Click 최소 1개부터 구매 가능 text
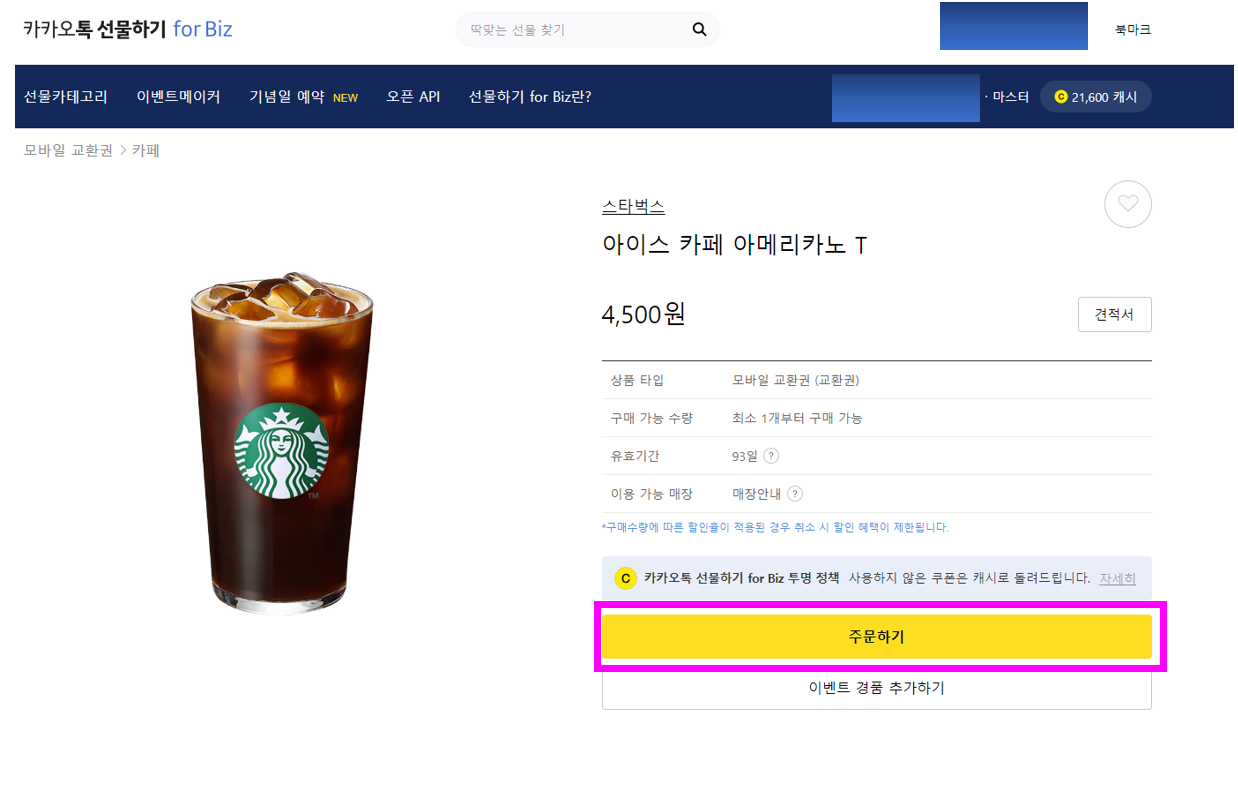The height and width of the screenshot is (802, 1238). 797,418
